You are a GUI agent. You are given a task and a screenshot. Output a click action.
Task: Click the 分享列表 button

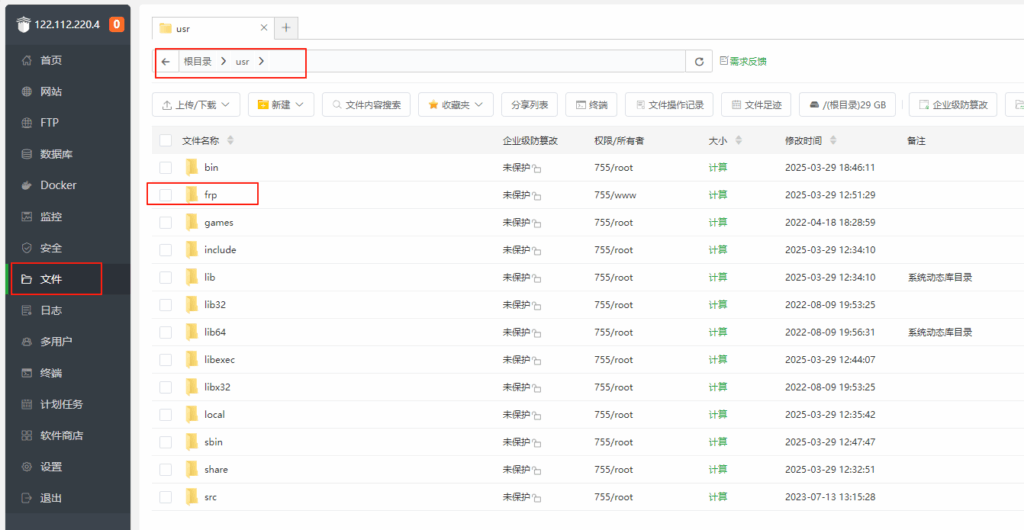529,104
